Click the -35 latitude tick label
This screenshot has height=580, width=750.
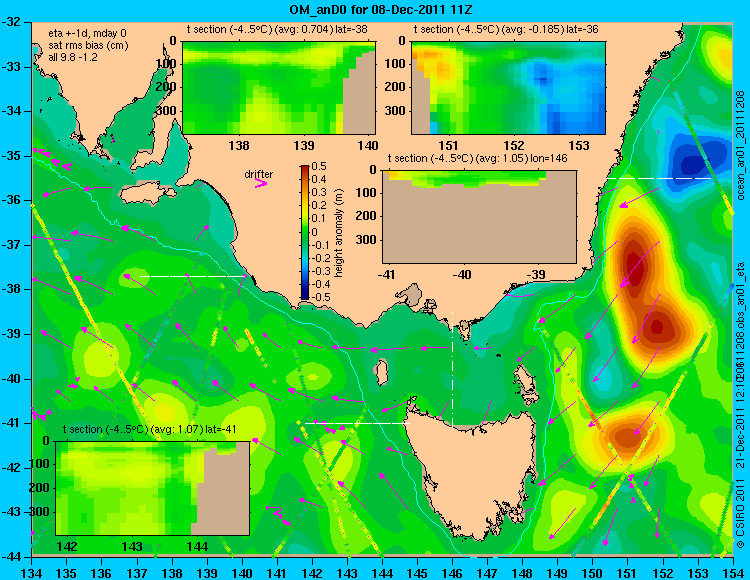point(11,156)
